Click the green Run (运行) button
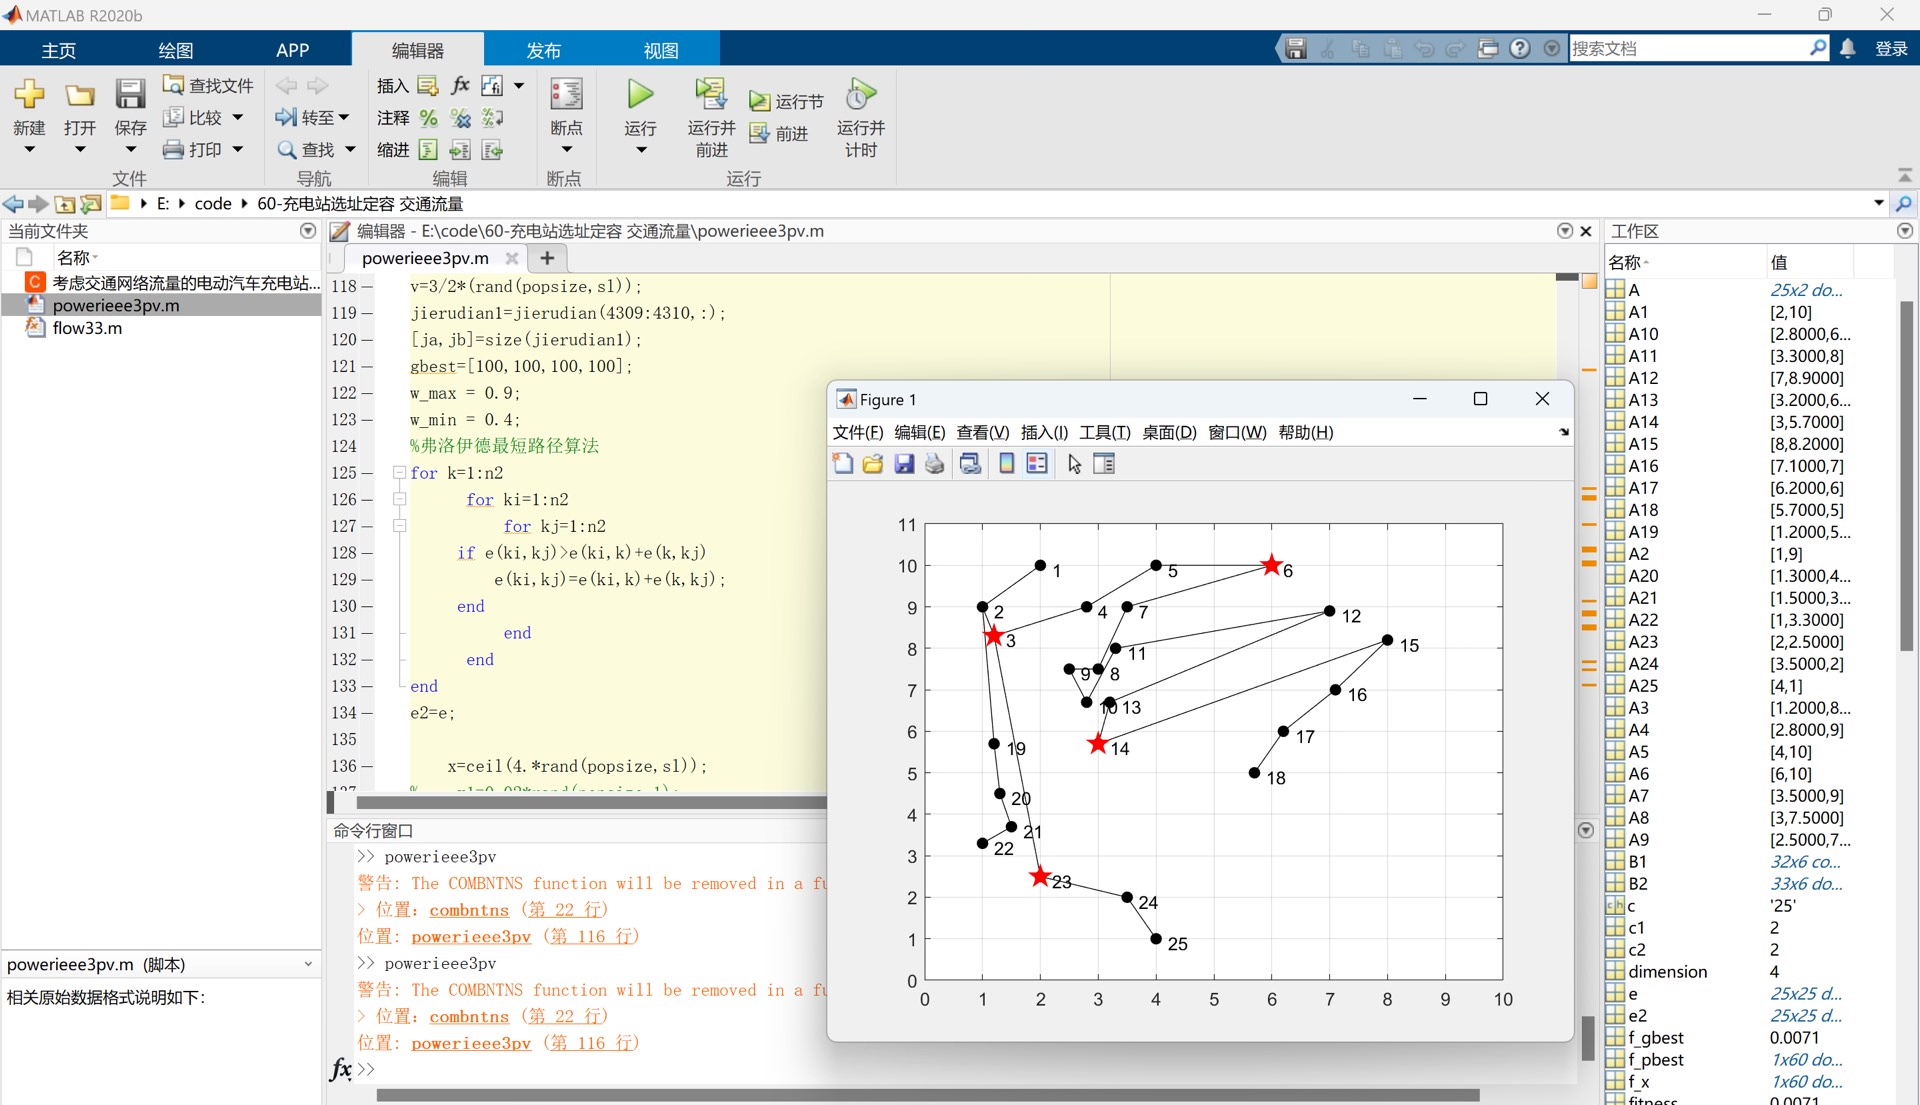This screenshot has width=1920, height=1105. click(x=640, y=95)
